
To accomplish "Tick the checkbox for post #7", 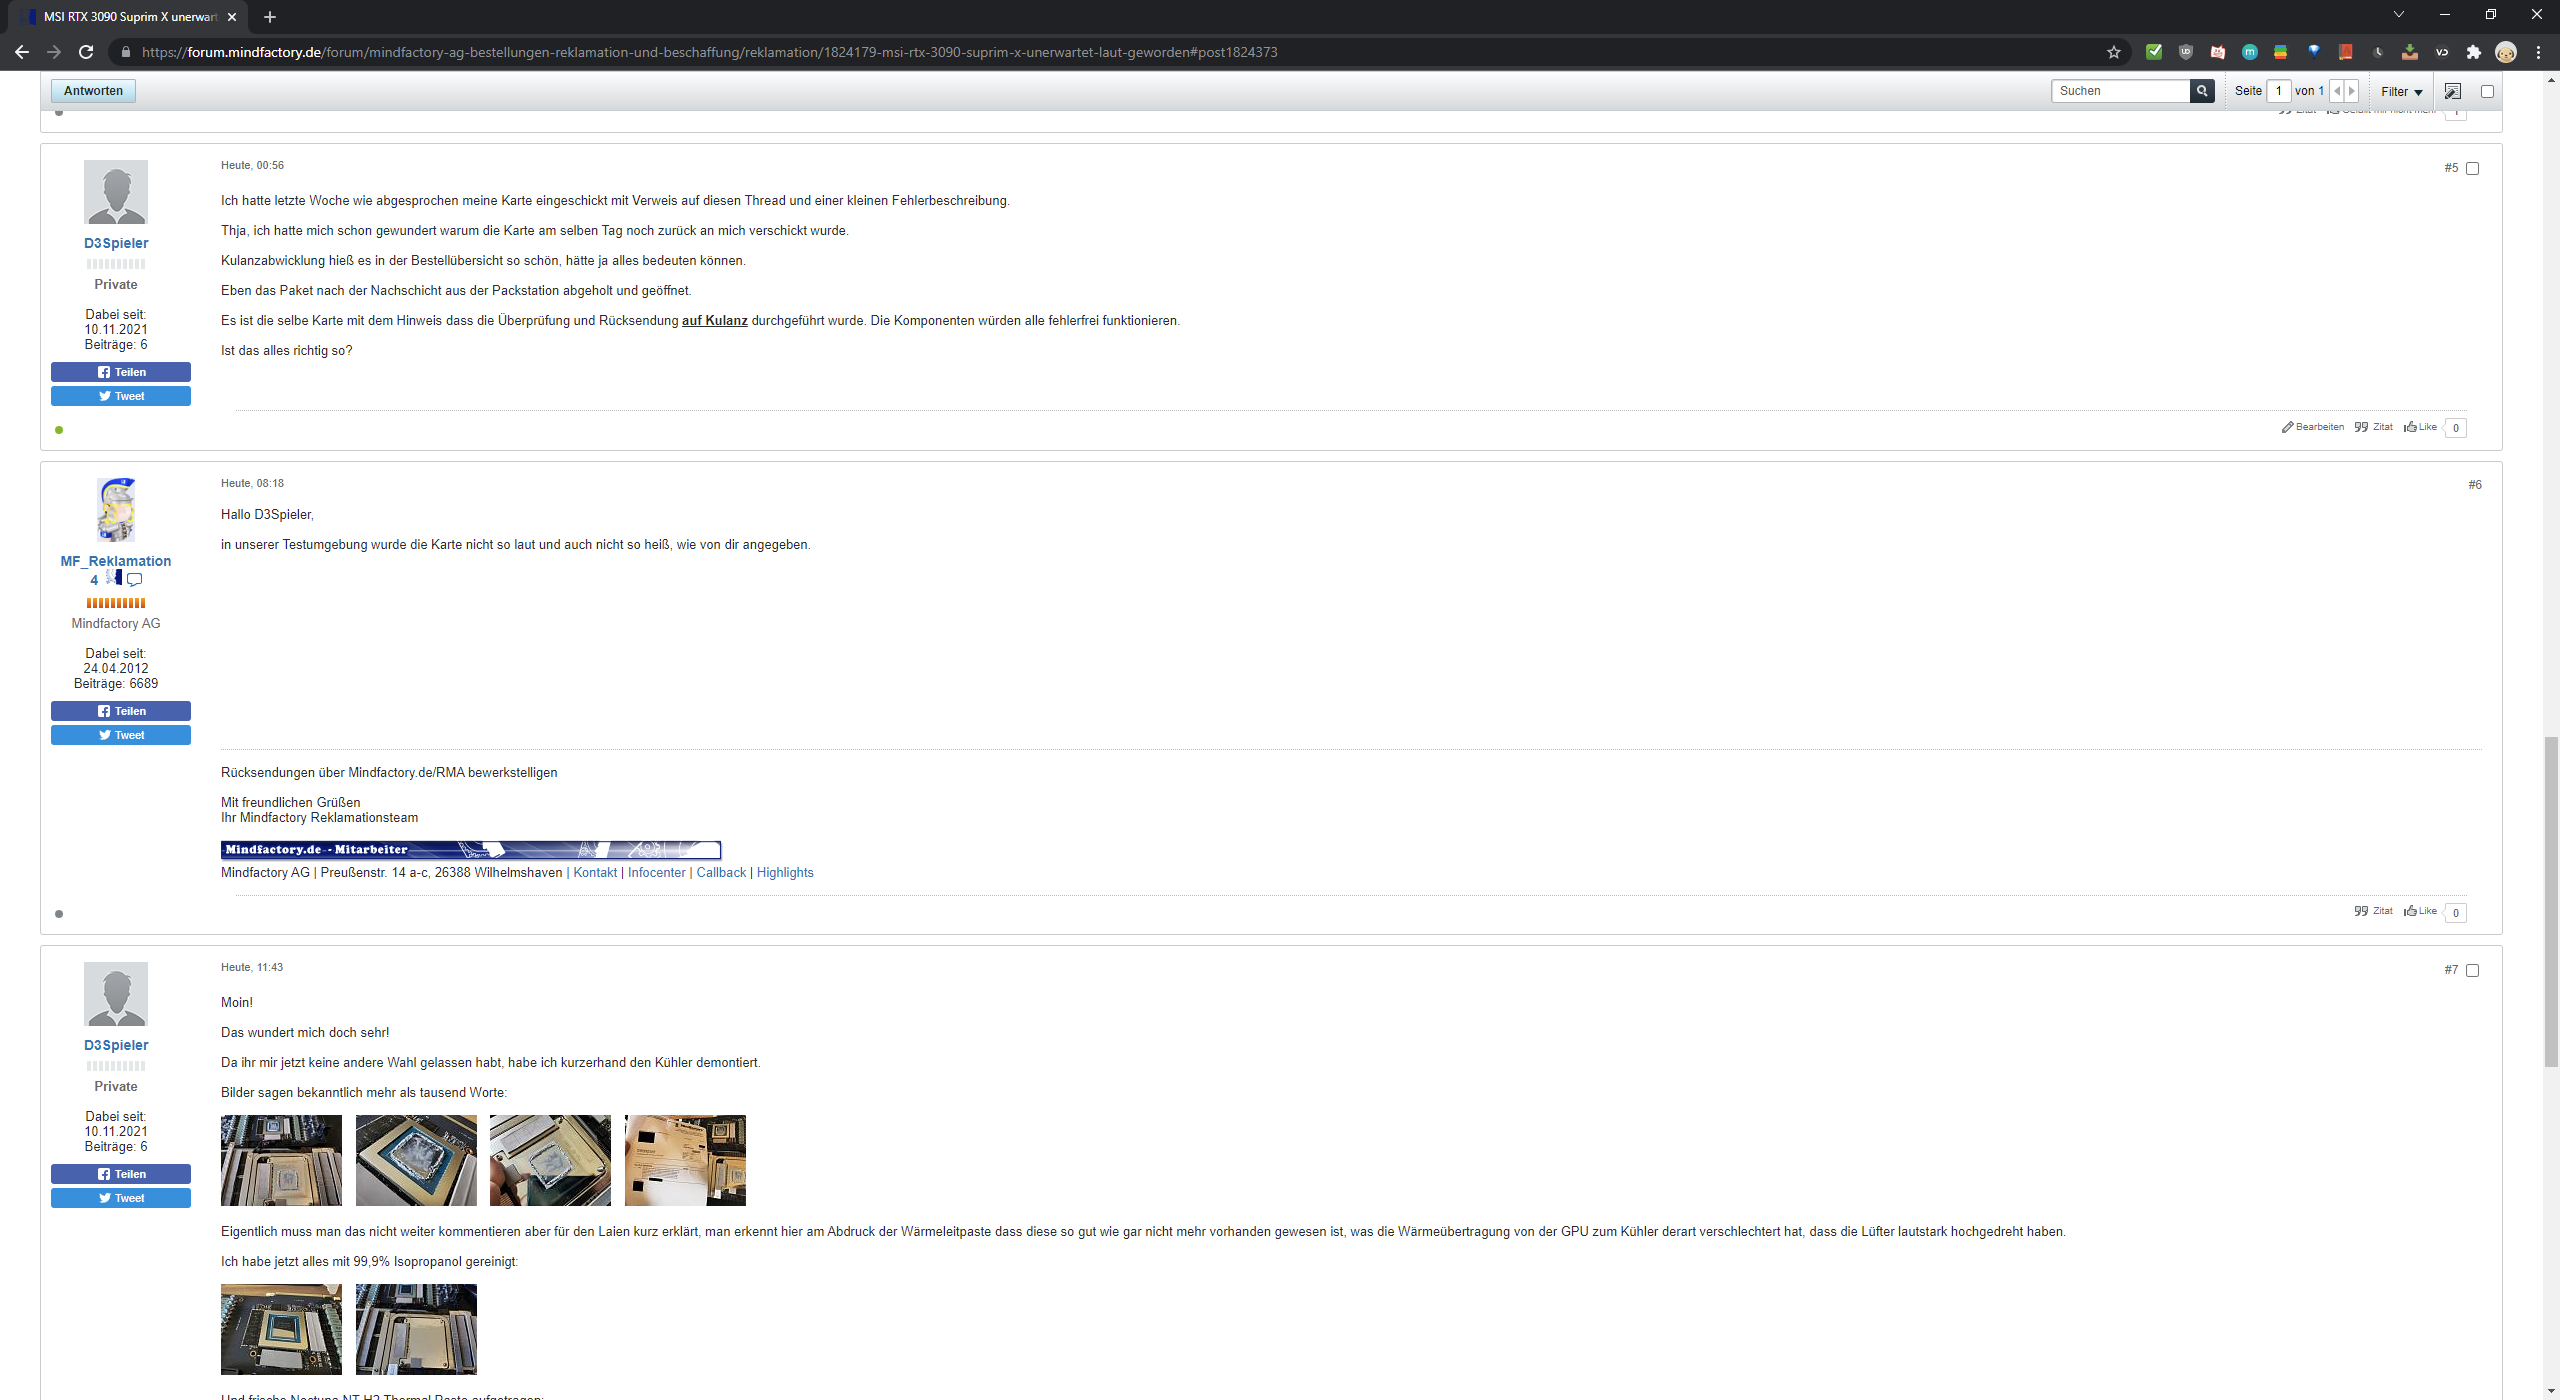I will pyautogui.click(x=2473, y=971).
